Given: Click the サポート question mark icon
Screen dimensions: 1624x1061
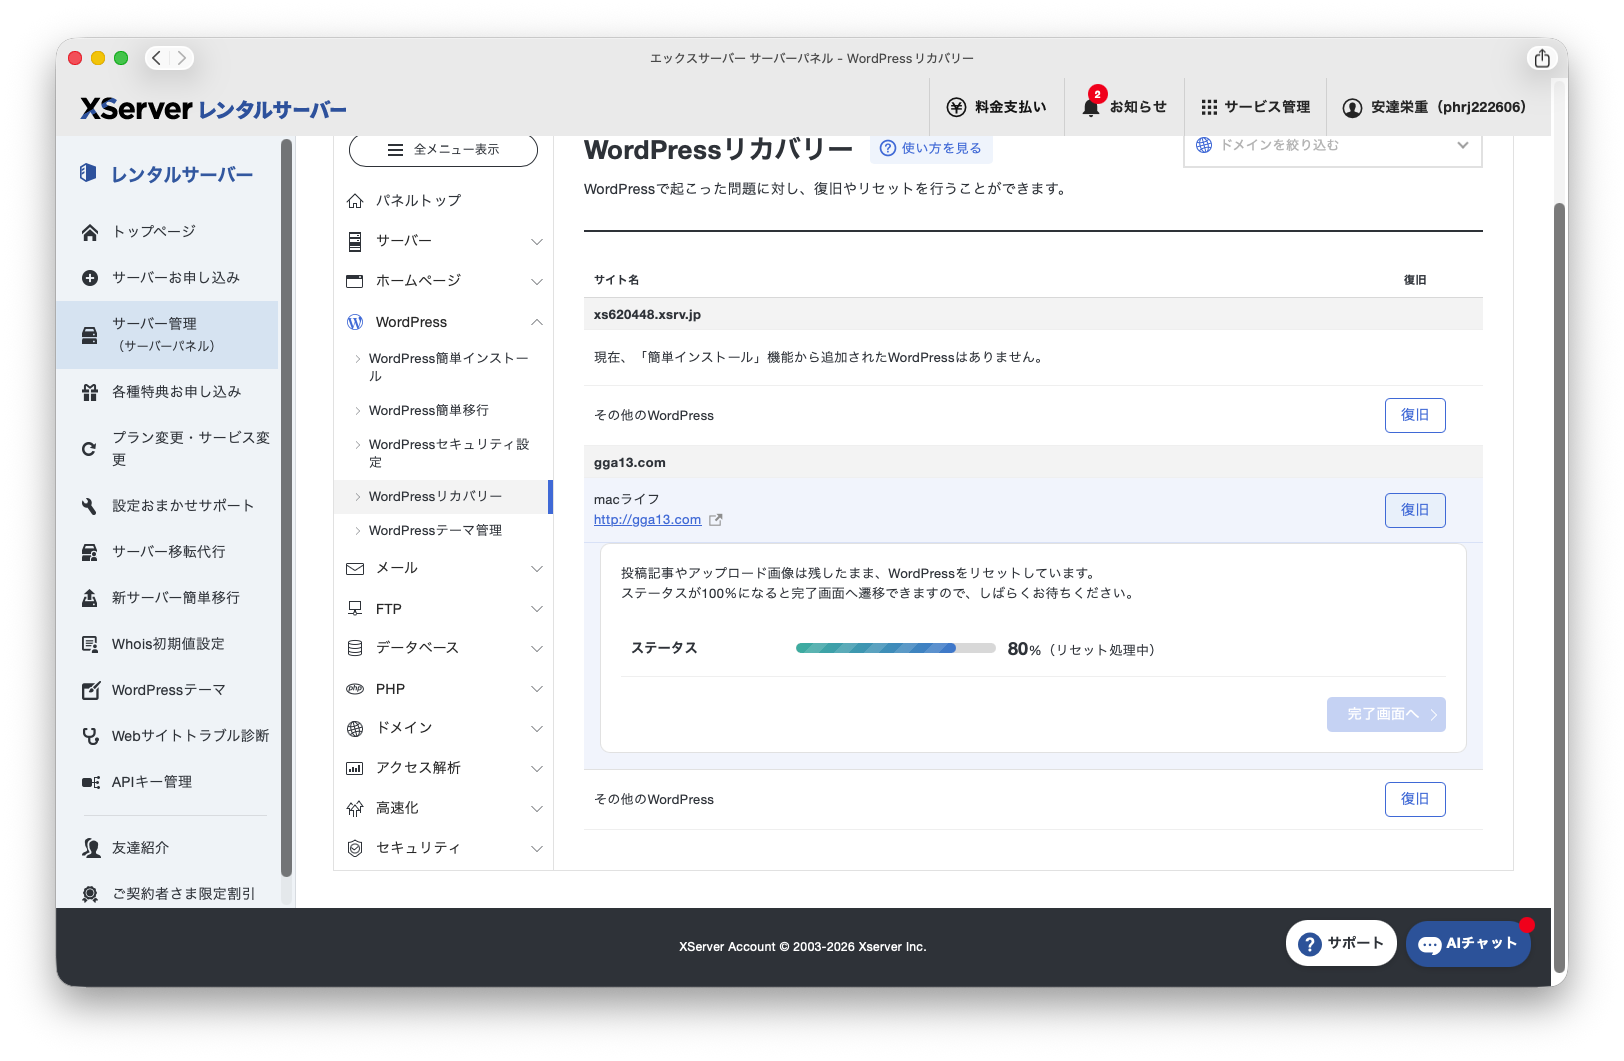Looking at the screenshot, I should (1310, 944).
